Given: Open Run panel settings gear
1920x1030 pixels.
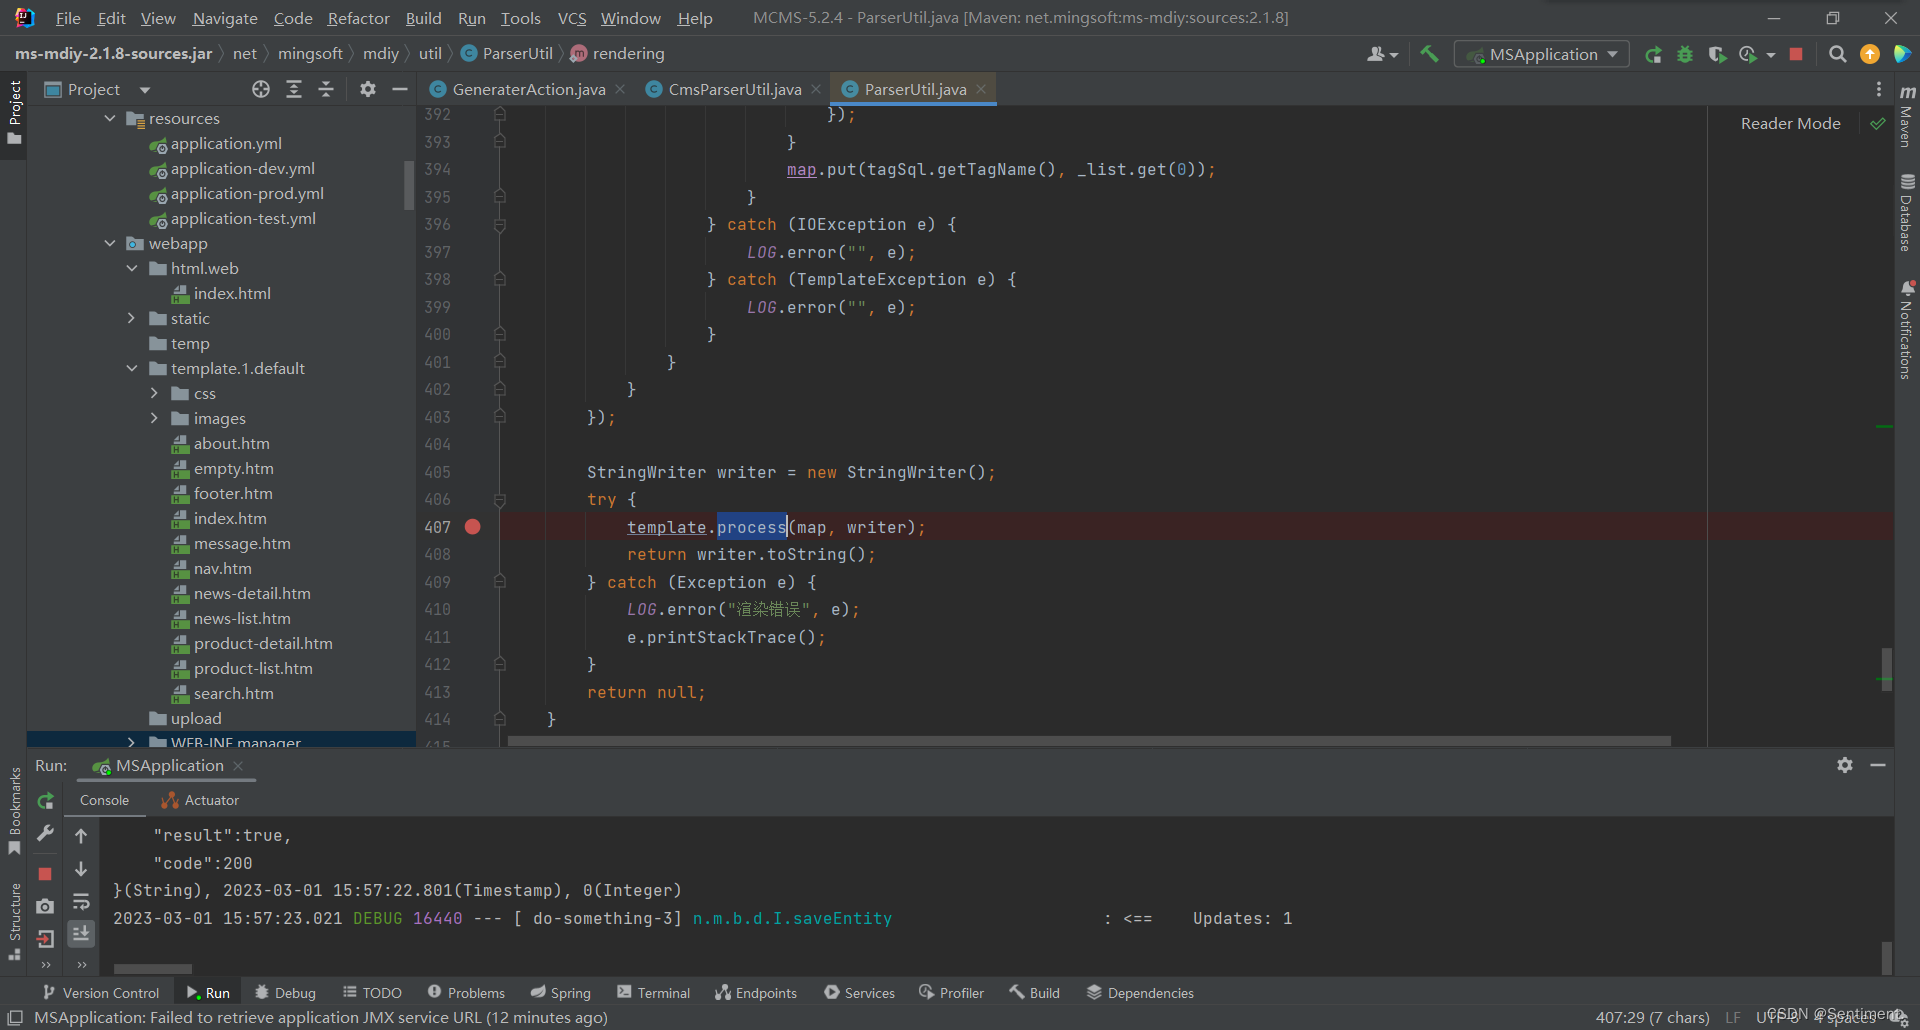Looking at the screenshot, I should 1845,765.
